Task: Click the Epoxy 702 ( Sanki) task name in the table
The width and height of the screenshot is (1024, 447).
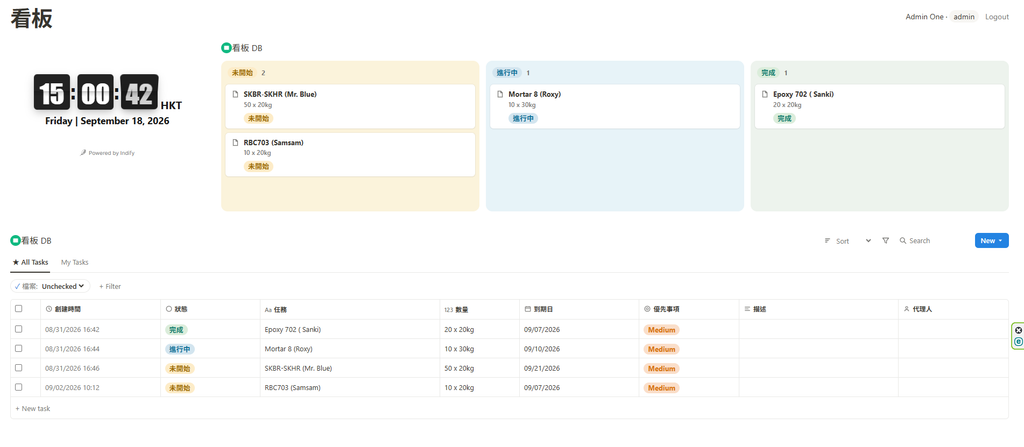Action: tap(293, 329)
